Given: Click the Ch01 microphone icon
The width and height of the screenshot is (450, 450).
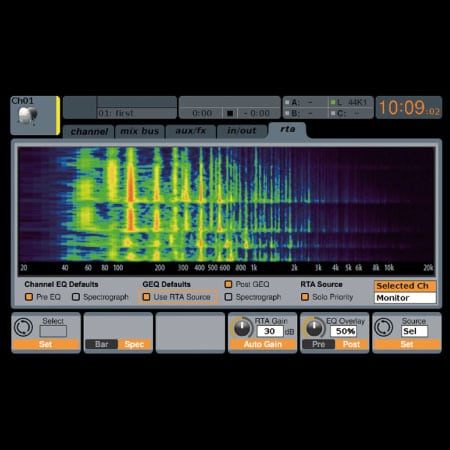Looking at the screenshot, I should point(27,116).
